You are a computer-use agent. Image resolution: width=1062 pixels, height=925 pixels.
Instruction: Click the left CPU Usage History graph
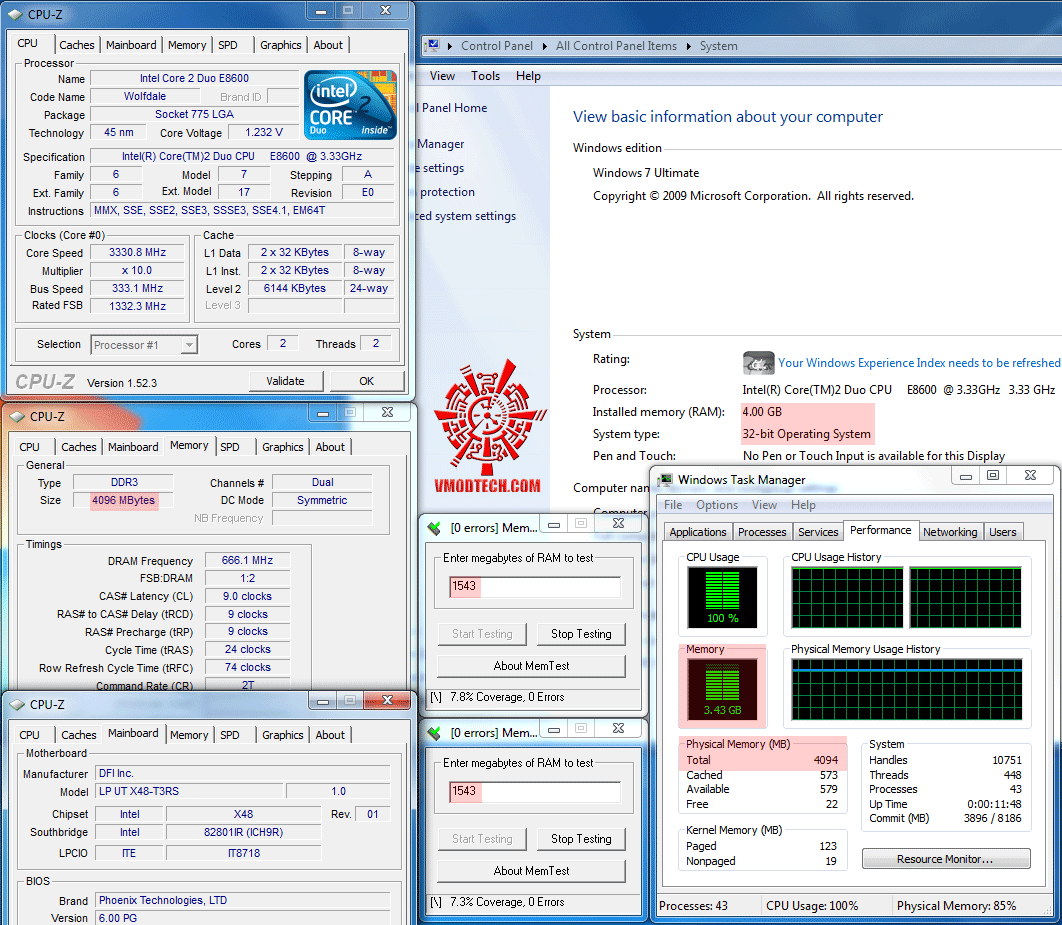[847, 598]
